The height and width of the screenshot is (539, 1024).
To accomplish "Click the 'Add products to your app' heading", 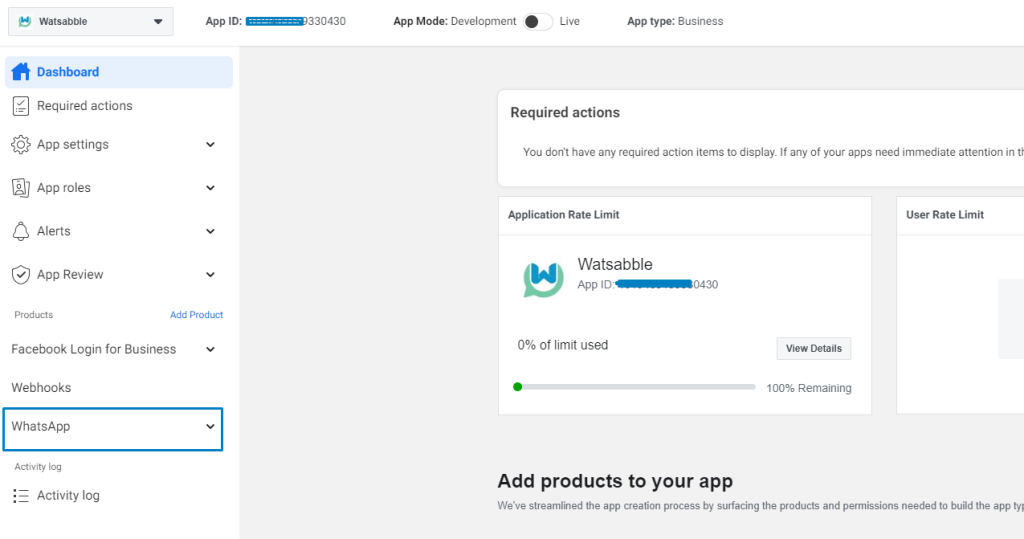I will point(615,481).
